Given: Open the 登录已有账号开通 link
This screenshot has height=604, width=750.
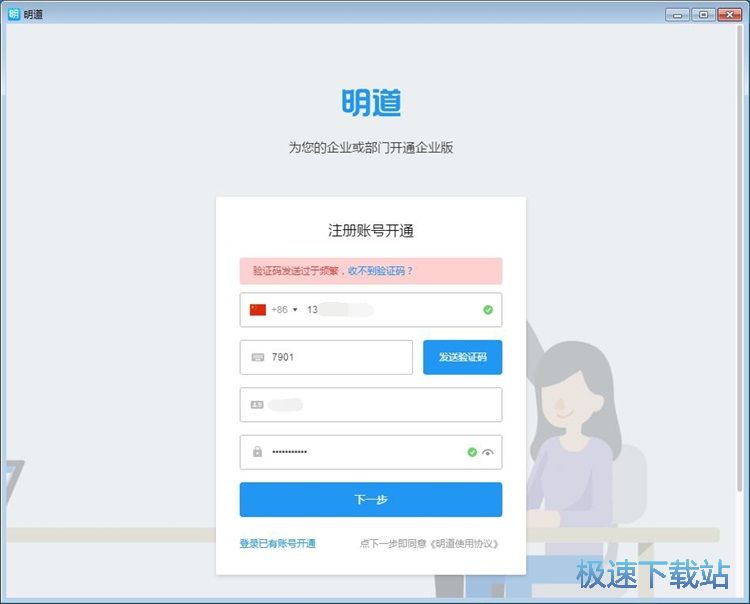Looking at the screenshot, I should (x=277, y=543).
